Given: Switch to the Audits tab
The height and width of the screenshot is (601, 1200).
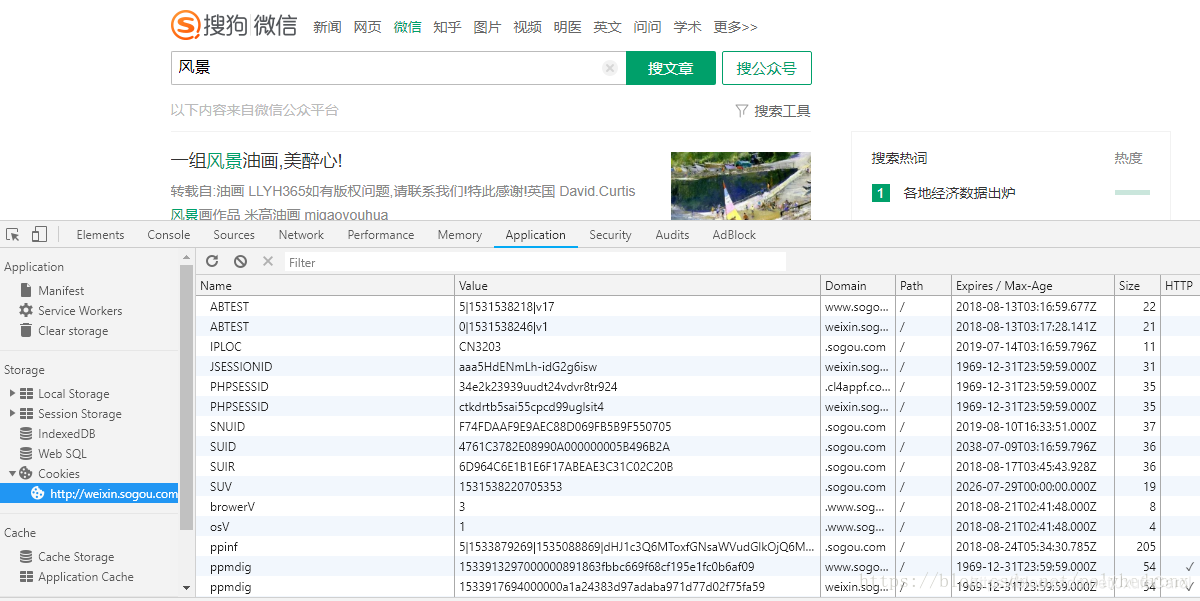Looking at the screenshot, I should pos(672,235).
